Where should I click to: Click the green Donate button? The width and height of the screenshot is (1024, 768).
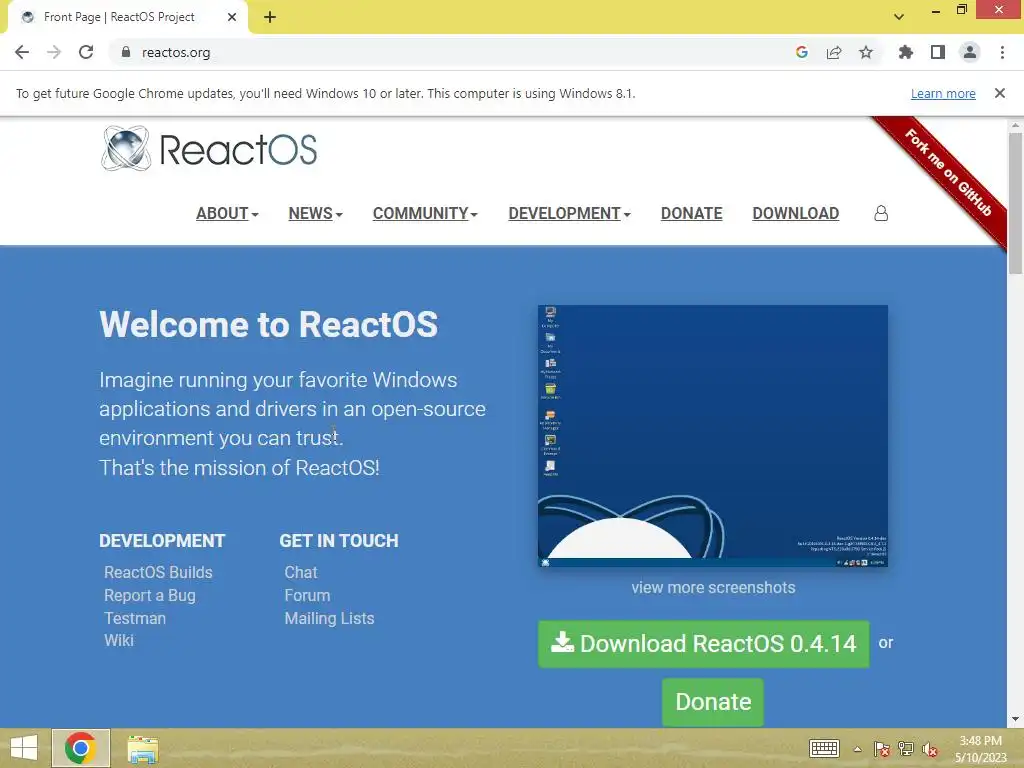tap(712, 702)
